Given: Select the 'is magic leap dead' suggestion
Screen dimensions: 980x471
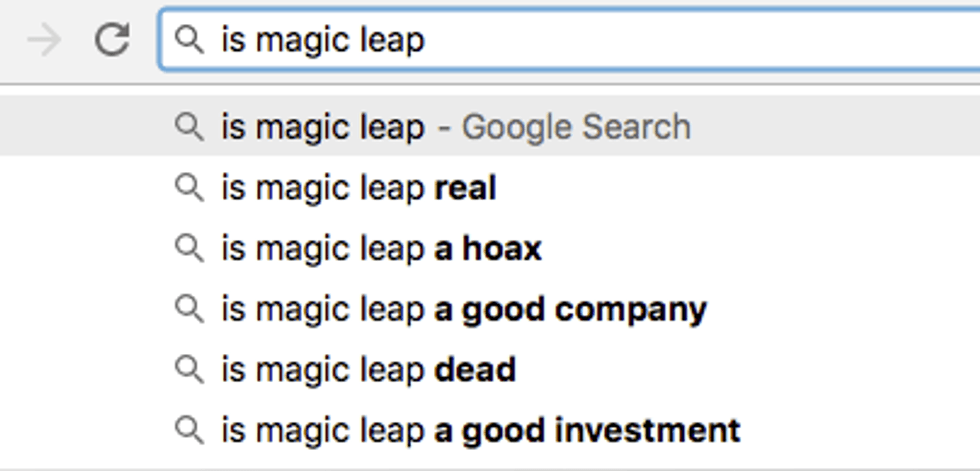Looking at the screenshot, I should 369,370.
